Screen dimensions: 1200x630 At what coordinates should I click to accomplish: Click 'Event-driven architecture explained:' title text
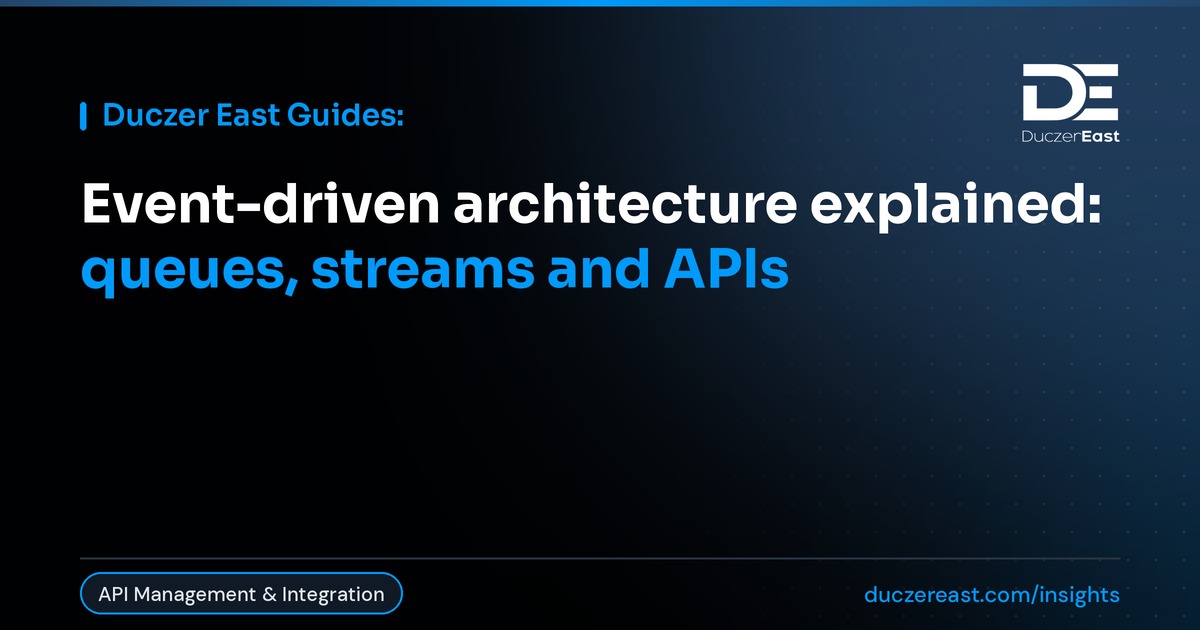(591, 206)
